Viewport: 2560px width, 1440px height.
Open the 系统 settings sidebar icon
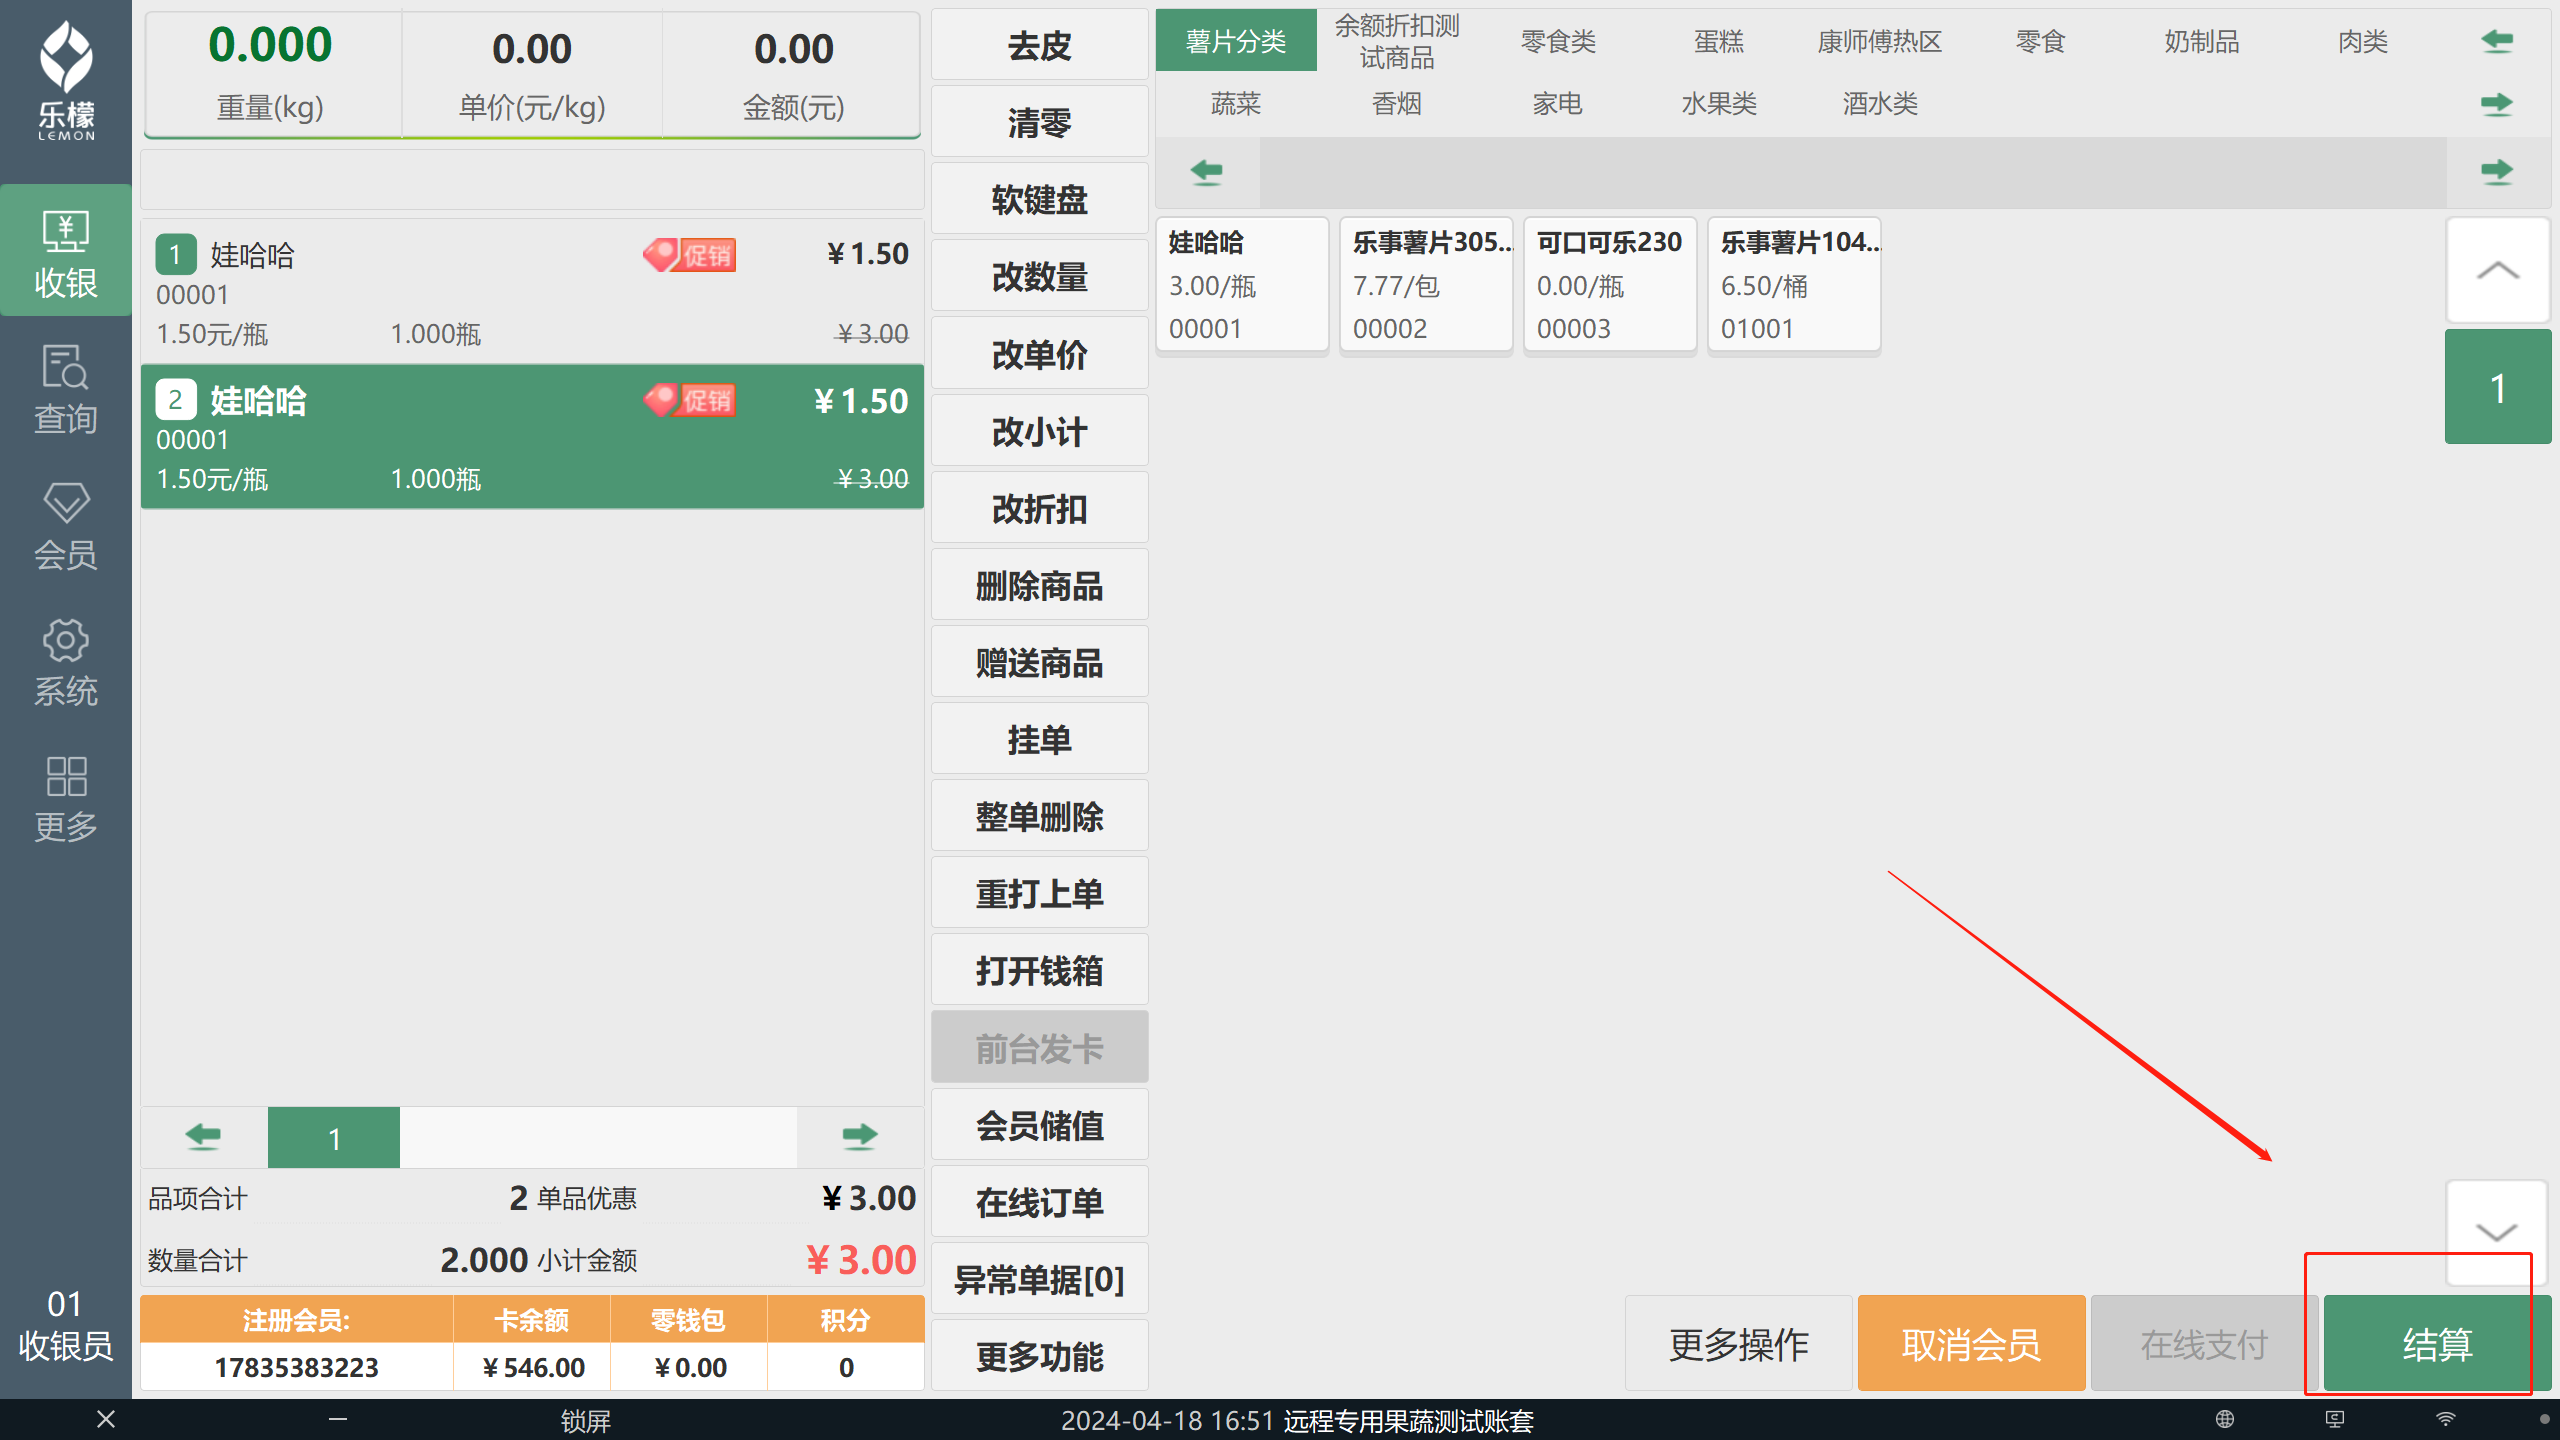pyautogui.click(x=66, y=662)
